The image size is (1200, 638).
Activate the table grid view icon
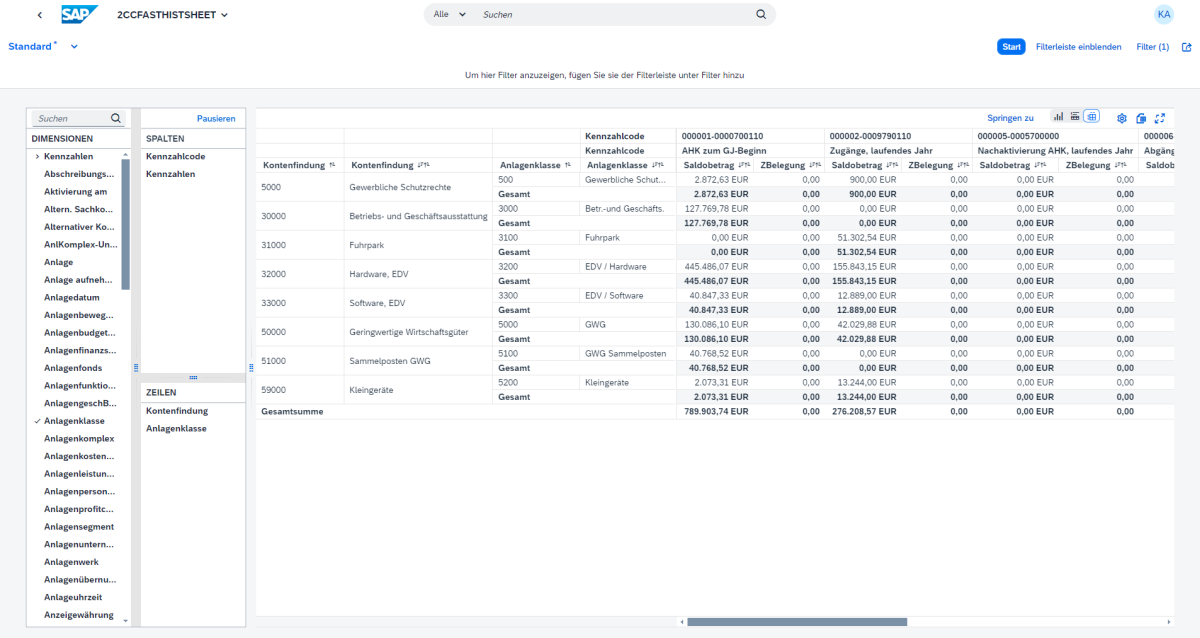1091,118
